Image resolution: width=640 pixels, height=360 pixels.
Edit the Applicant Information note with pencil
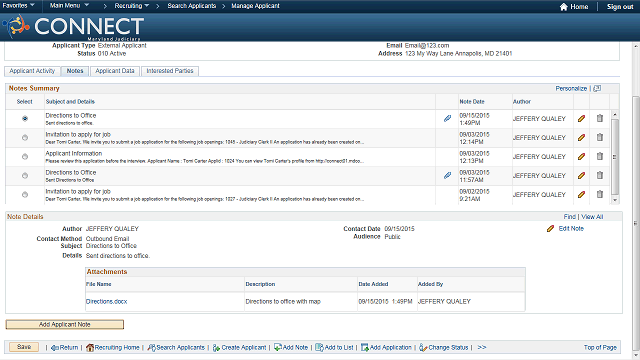coord(581,156)
